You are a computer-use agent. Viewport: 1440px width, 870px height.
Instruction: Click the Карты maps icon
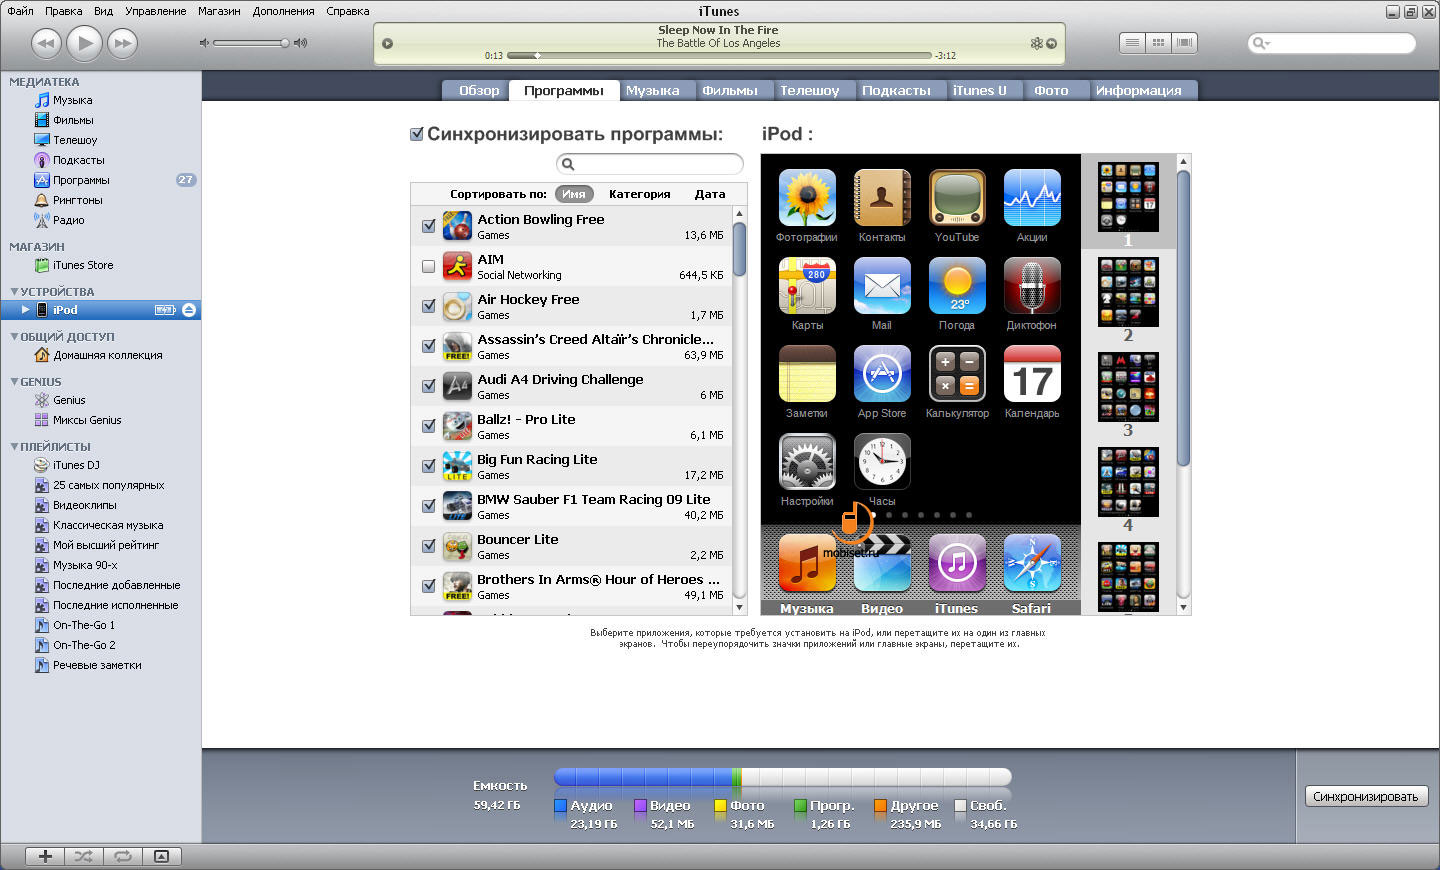tap(807, 286)
